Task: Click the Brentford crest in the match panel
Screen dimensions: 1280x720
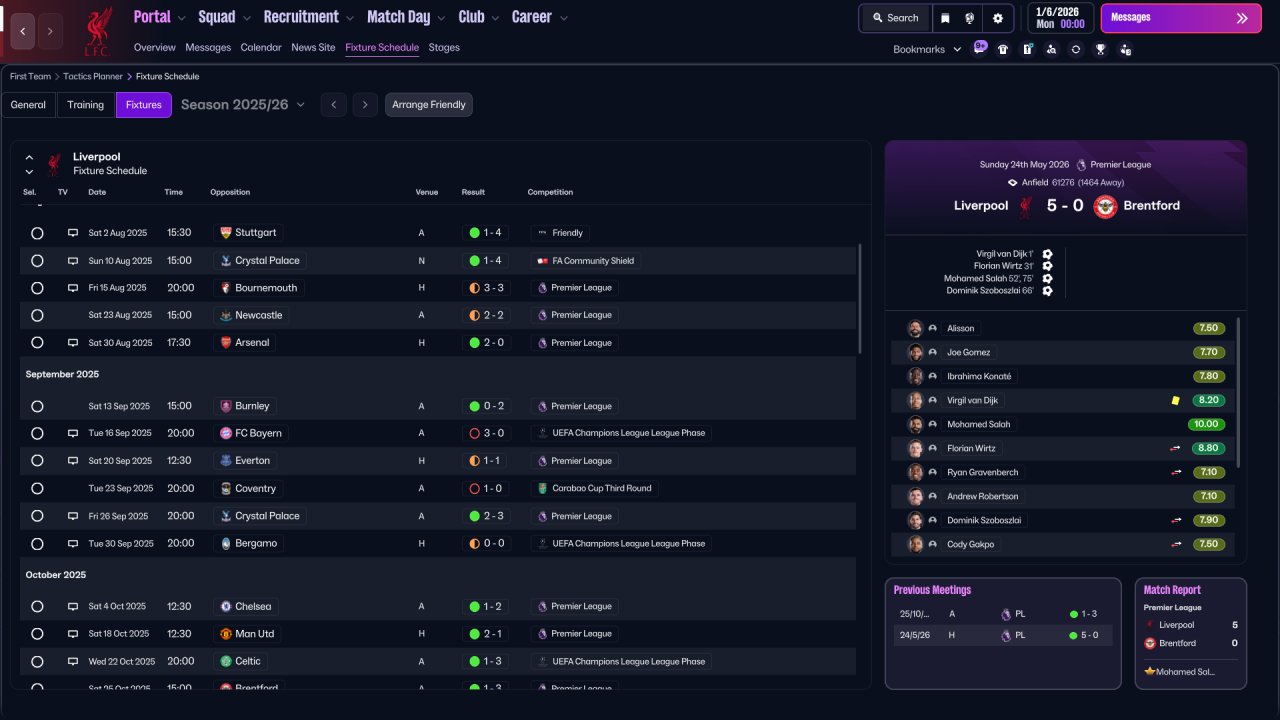Action: [x=1105, y=206]
